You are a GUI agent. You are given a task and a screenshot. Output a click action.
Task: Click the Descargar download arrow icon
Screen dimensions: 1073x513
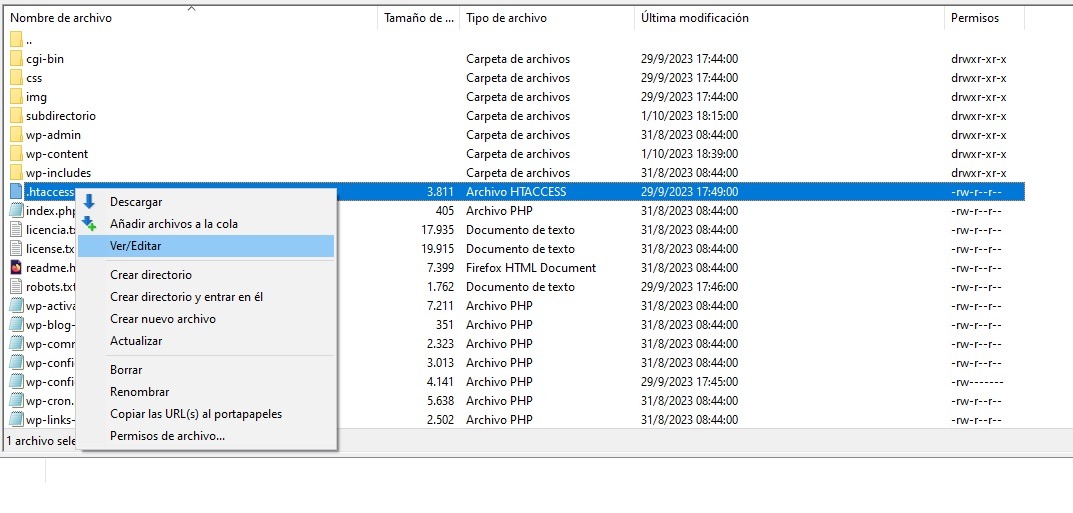(89, 202)
